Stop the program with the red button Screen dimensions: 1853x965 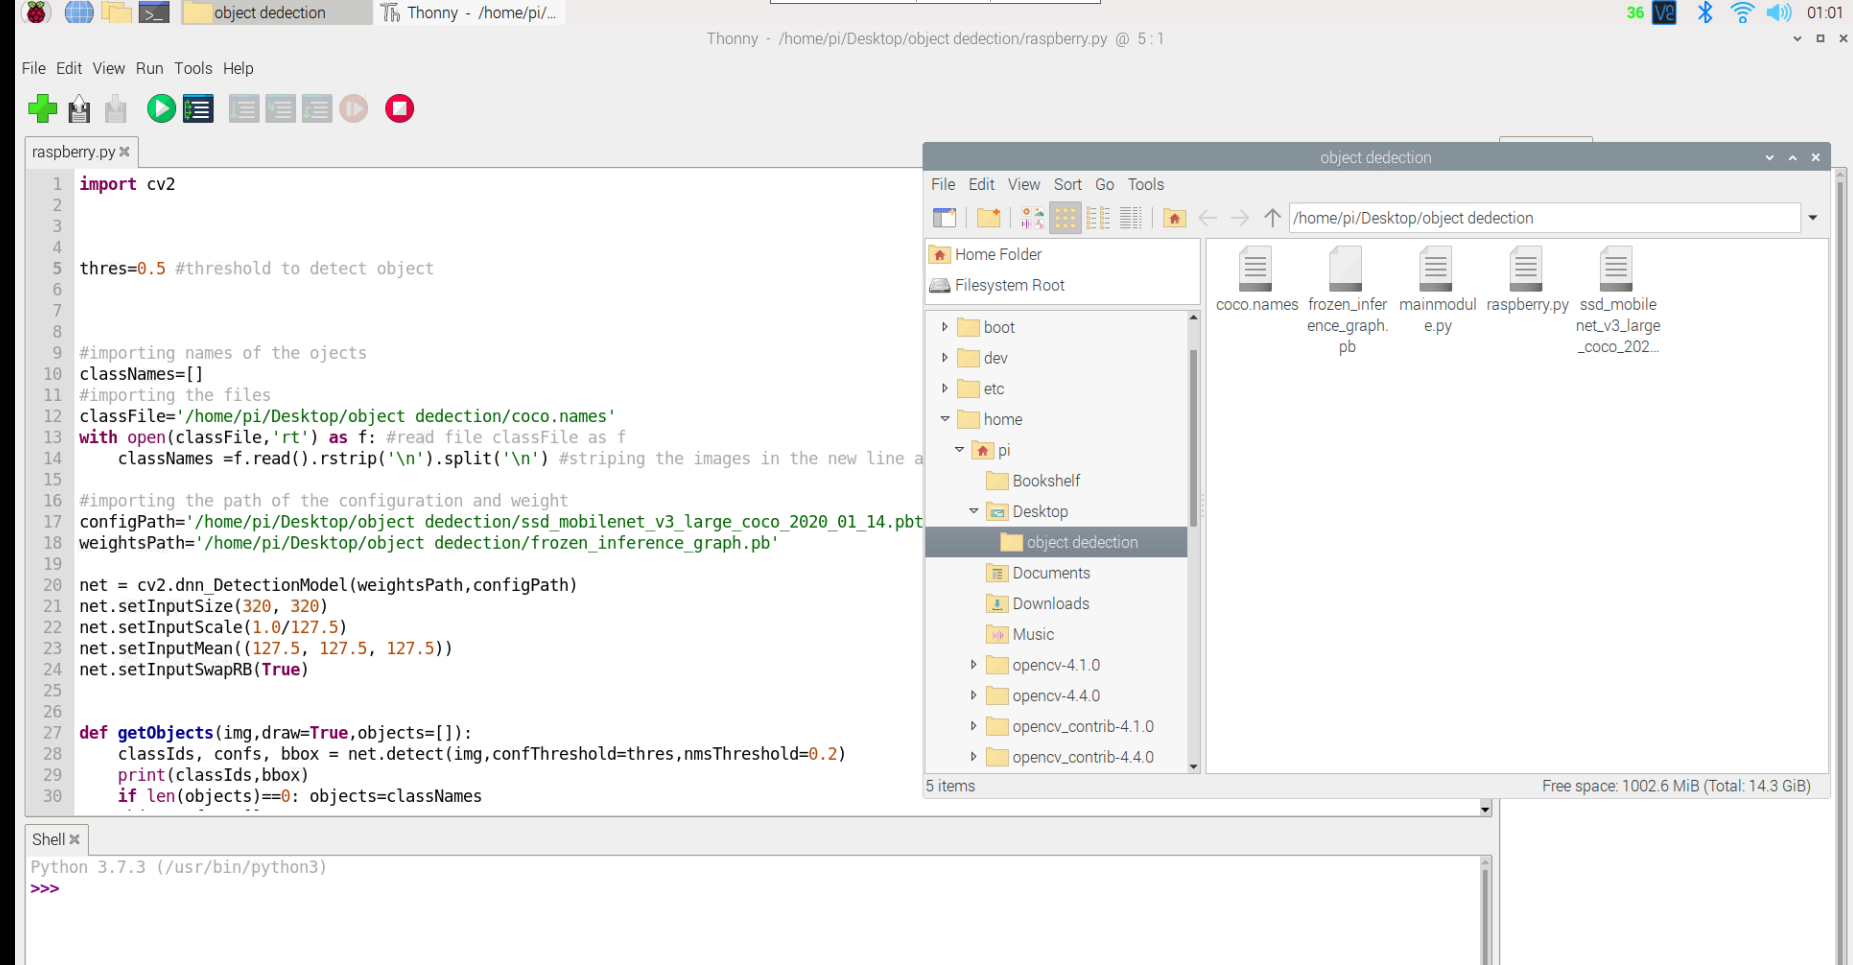(x=399, y=109)
